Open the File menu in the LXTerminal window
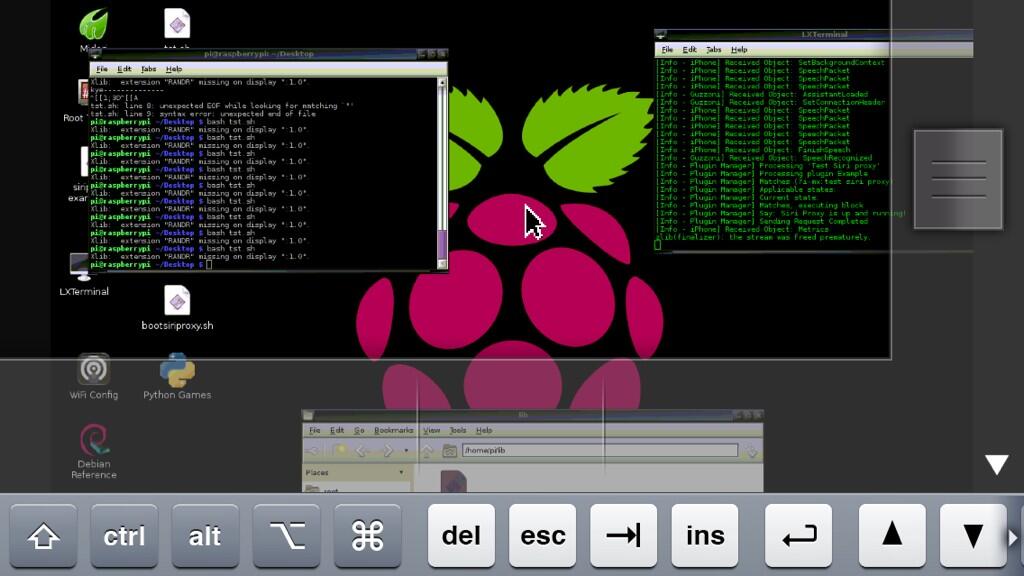Viewport: 1024px width, 576px height. tap(667, 50)
